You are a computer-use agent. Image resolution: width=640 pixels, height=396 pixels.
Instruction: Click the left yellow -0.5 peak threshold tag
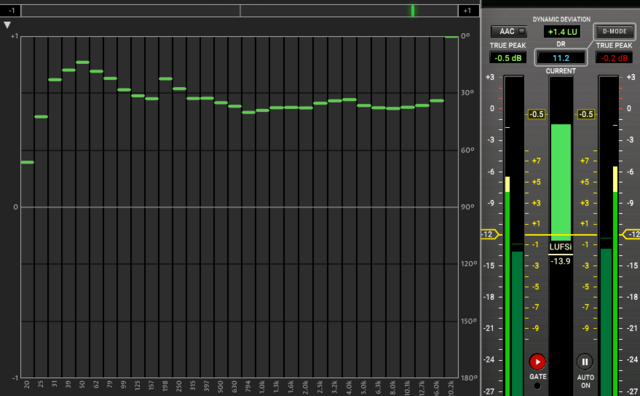tap(536, 114)
